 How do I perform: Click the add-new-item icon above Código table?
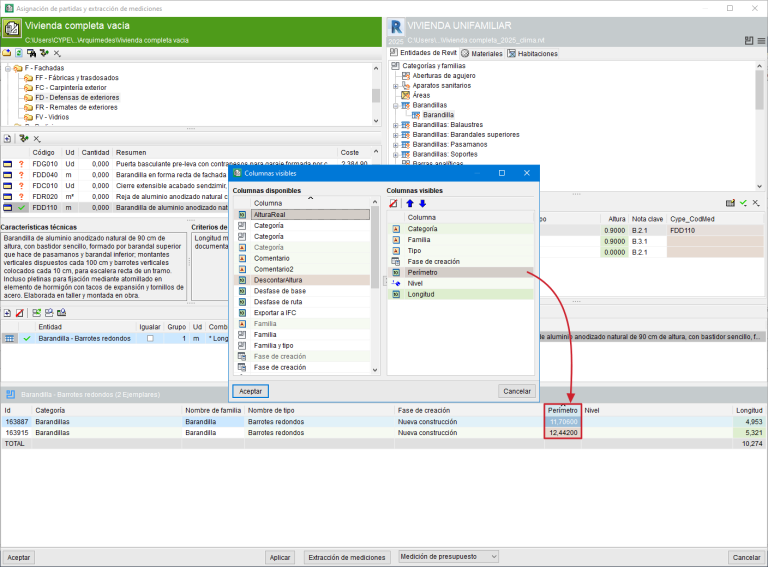point(7,139)
